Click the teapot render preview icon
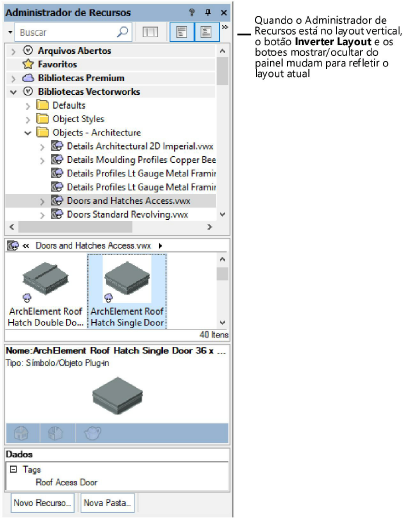 [x=92, y=433]
